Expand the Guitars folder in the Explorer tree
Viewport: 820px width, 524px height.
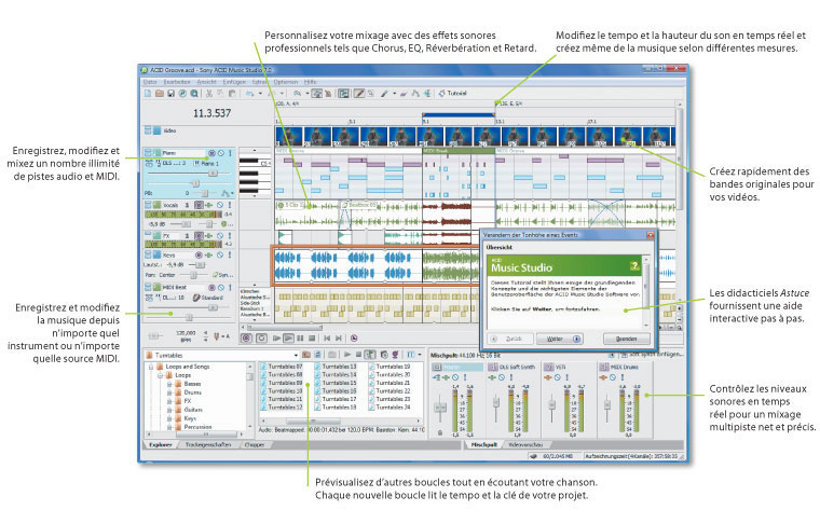coord(169,410)
